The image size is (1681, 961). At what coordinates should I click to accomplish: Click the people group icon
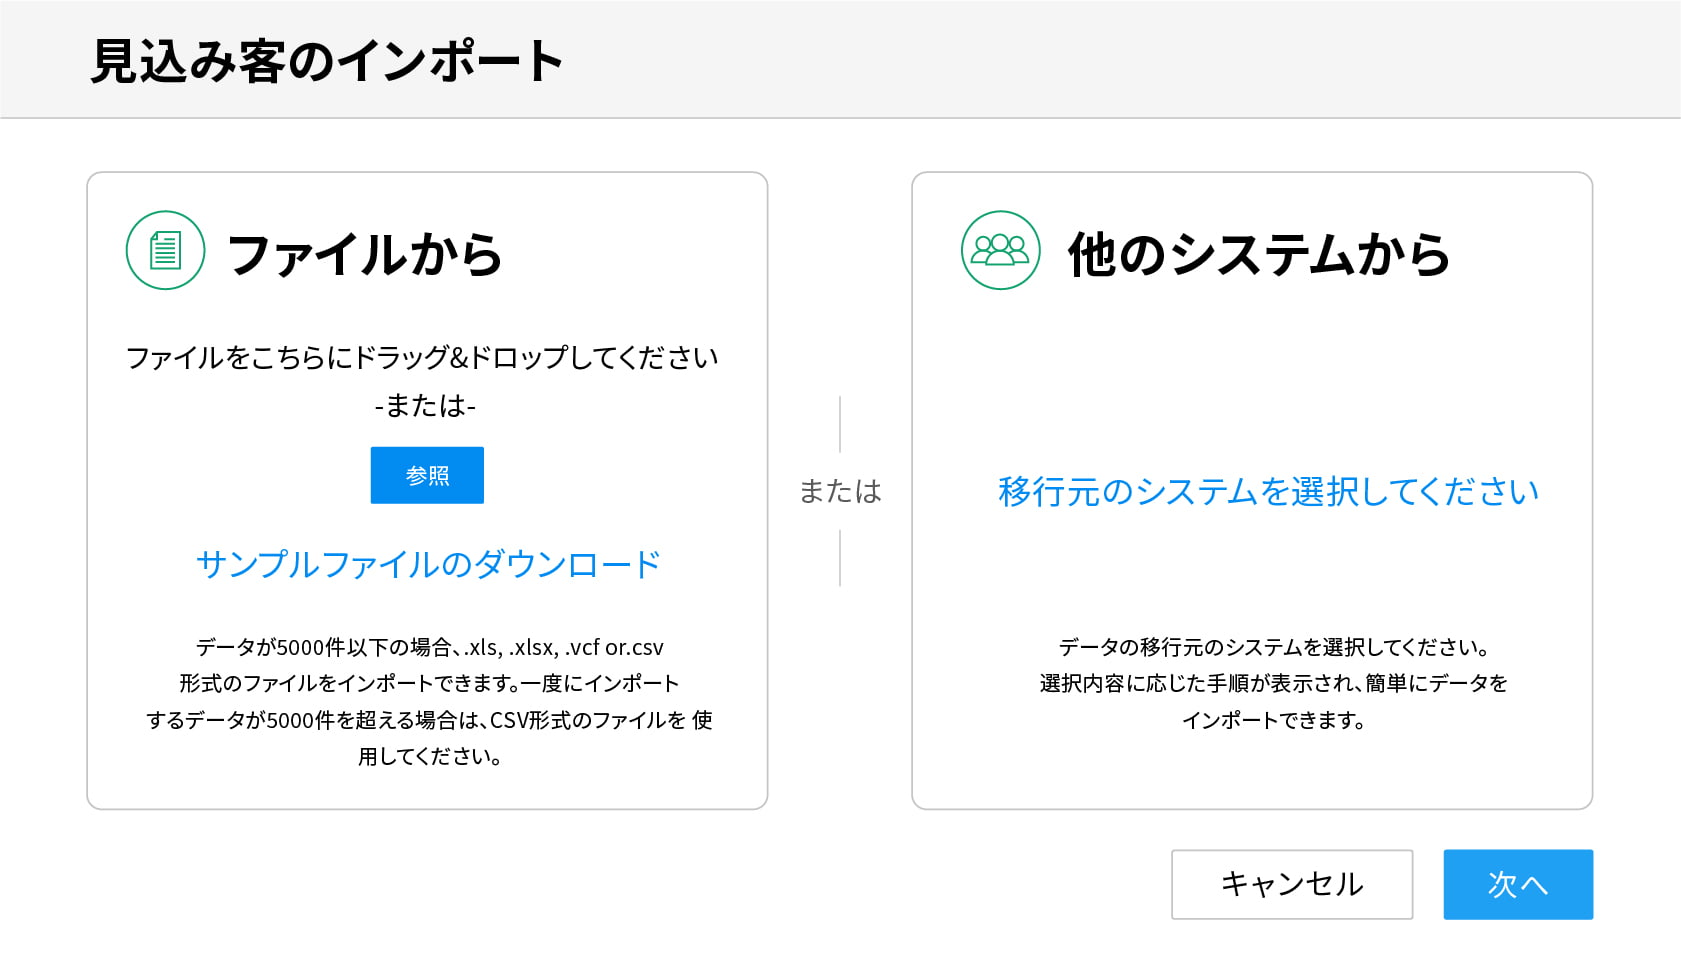(1000, 250)
